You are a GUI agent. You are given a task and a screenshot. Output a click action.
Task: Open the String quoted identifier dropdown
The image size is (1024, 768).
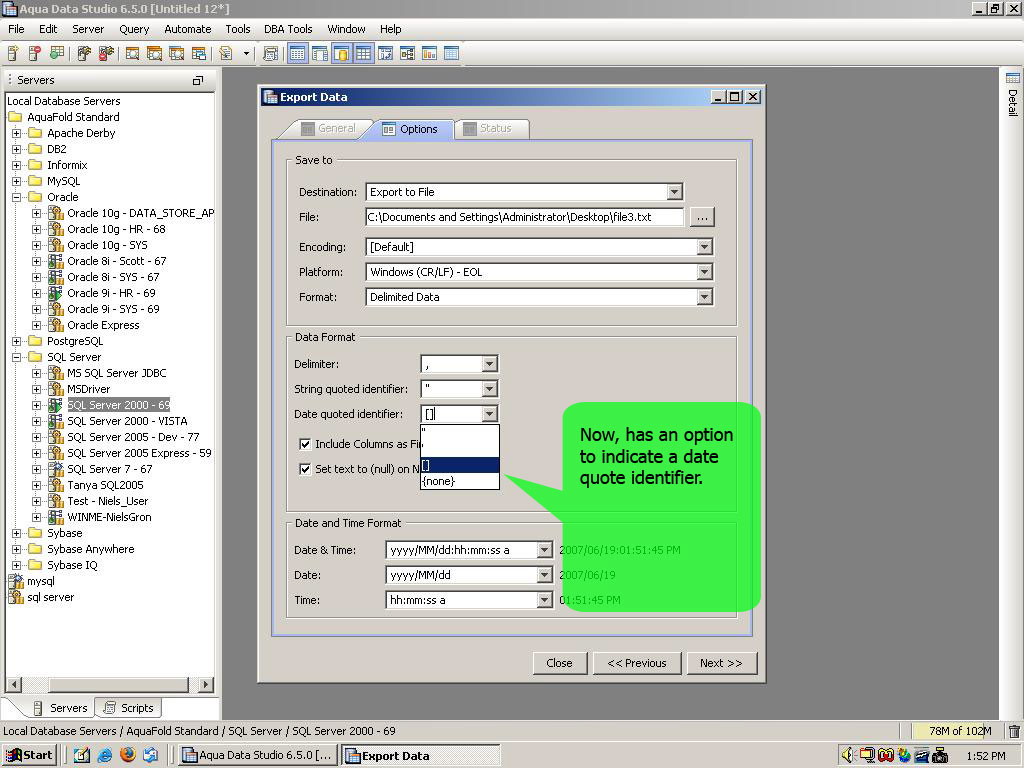tap(489, 389)
